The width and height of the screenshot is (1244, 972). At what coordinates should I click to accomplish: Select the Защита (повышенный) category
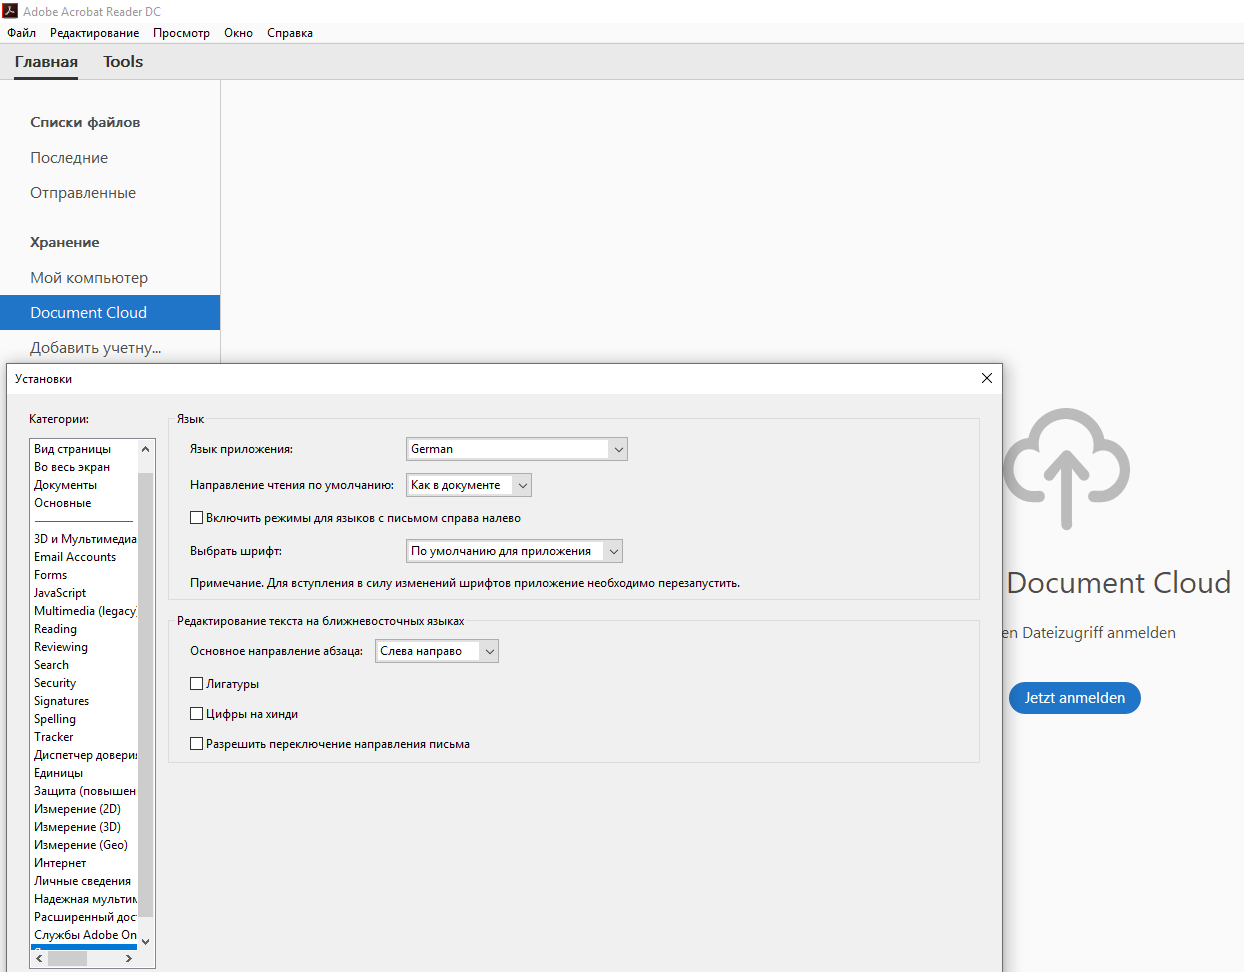click(85, 791)
